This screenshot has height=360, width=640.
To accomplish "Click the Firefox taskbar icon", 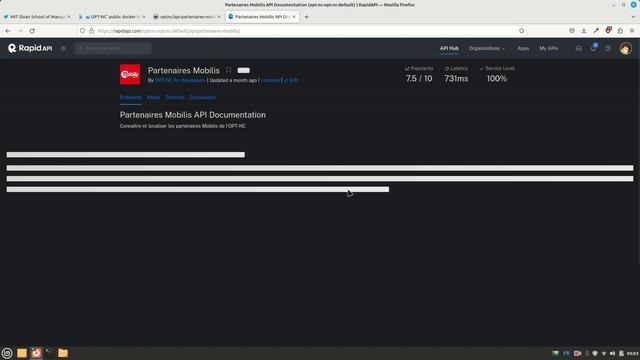I will pos(36,353).
